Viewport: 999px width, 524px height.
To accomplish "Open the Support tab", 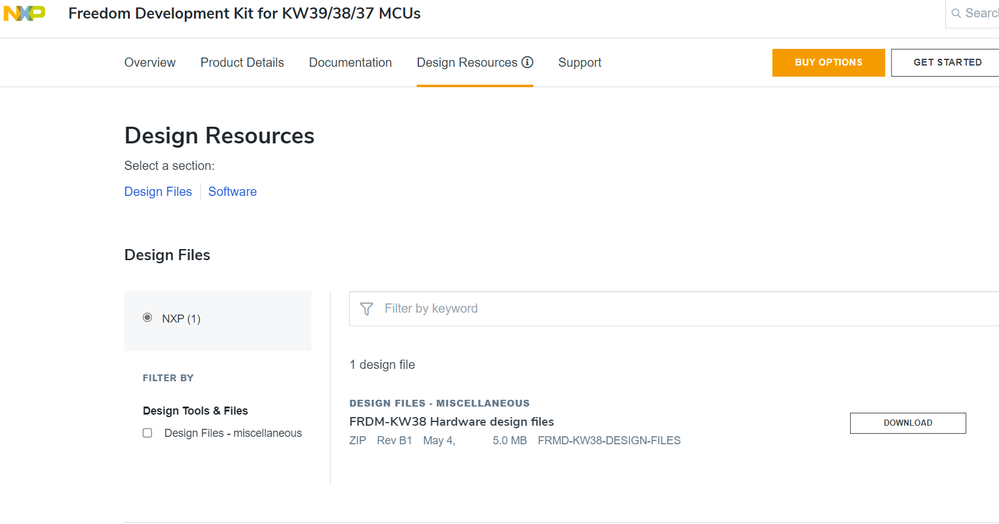I will click(x=580, y=62).
